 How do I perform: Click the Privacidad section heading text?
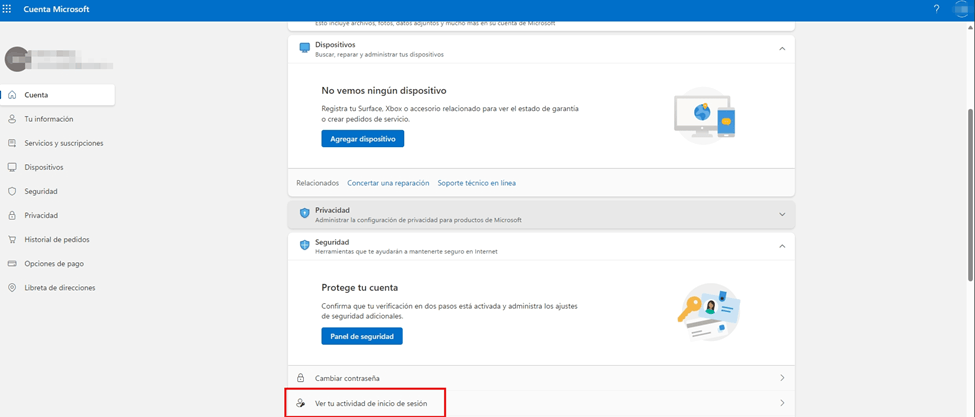coord(333,210)
